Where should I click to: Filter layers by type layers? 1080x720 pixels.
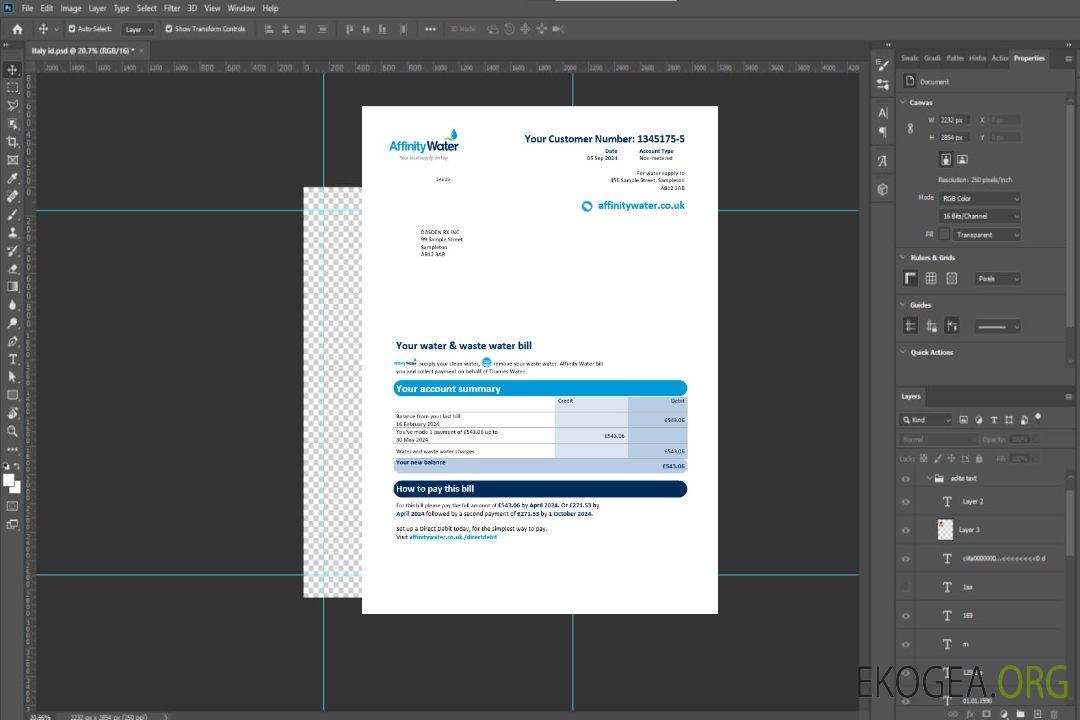tap(994, 420)
